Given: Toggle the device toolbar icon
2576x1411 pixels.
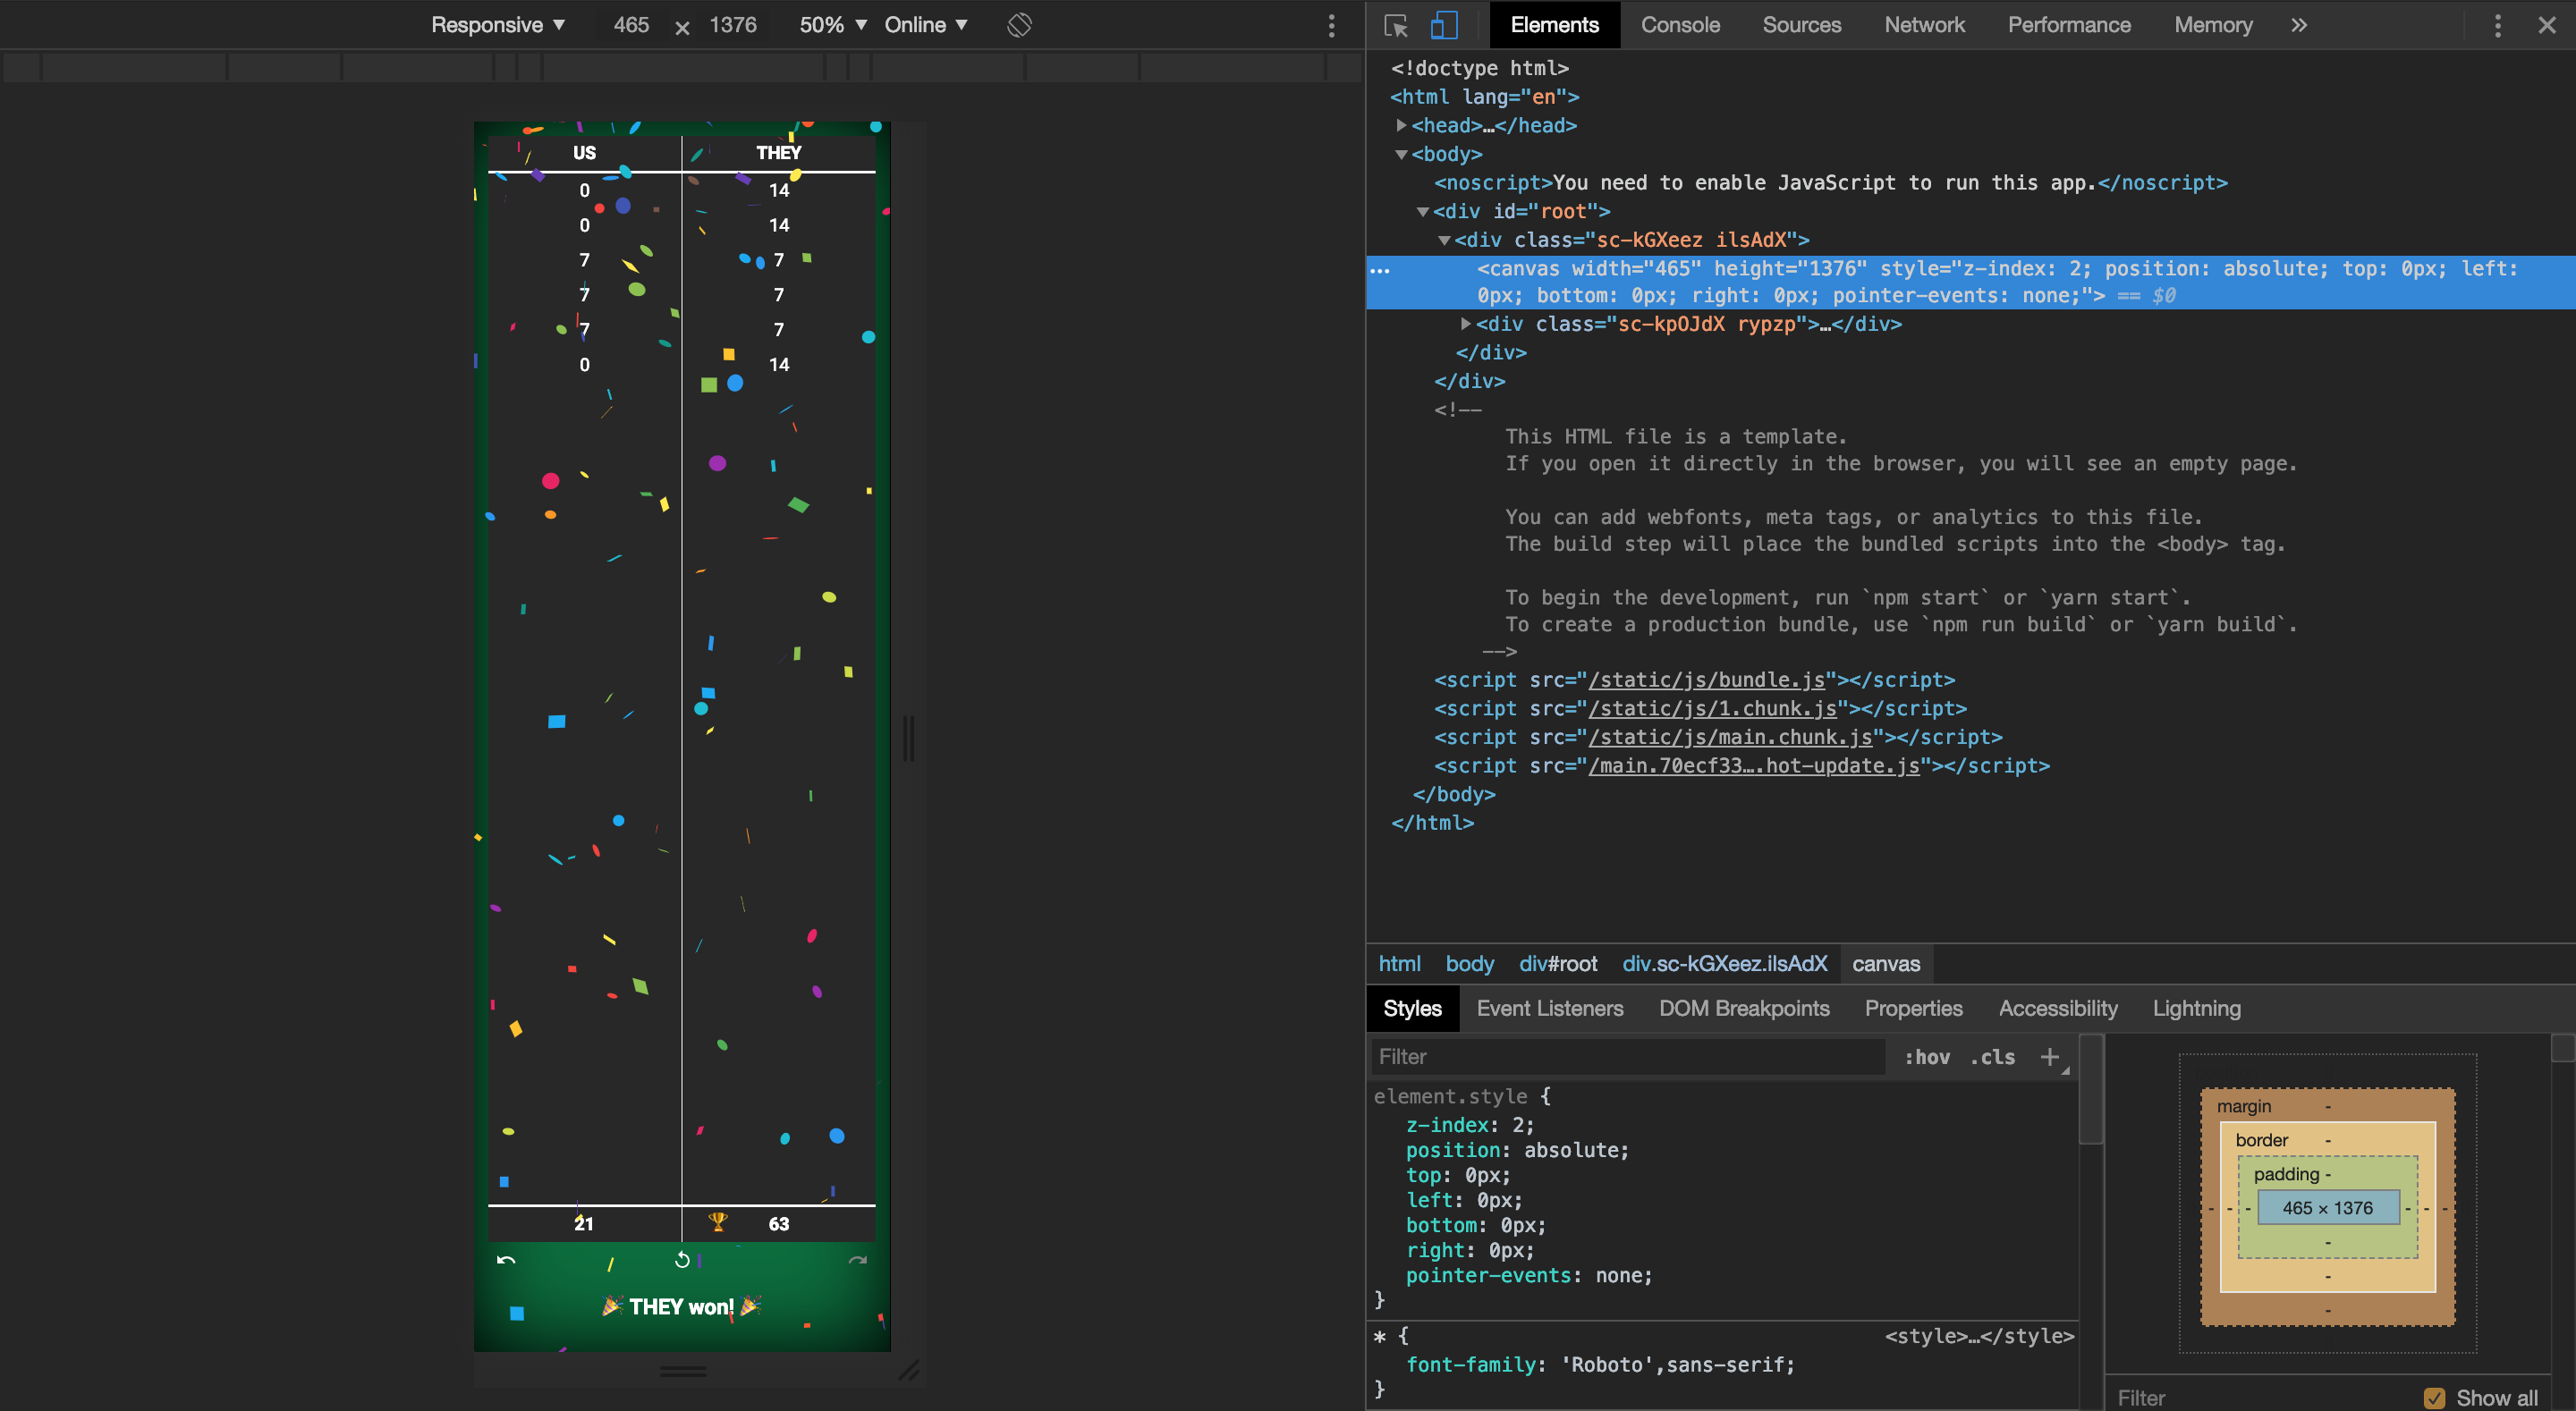Looking at the screenshot, I should [1442, 25].
